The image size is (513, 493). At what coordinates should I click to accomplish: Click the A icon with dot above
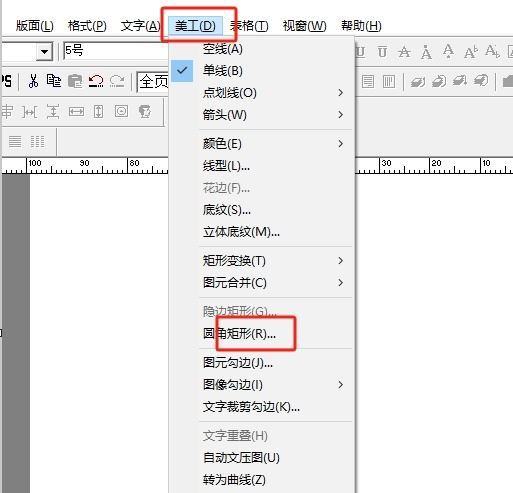(x=426, y=52)
